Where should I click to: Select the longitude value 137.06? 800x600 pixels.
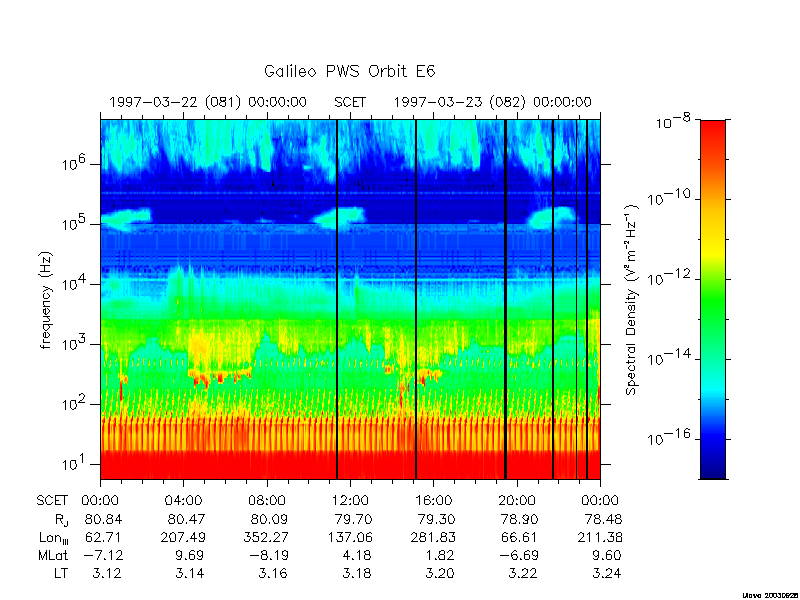point(349,537)
